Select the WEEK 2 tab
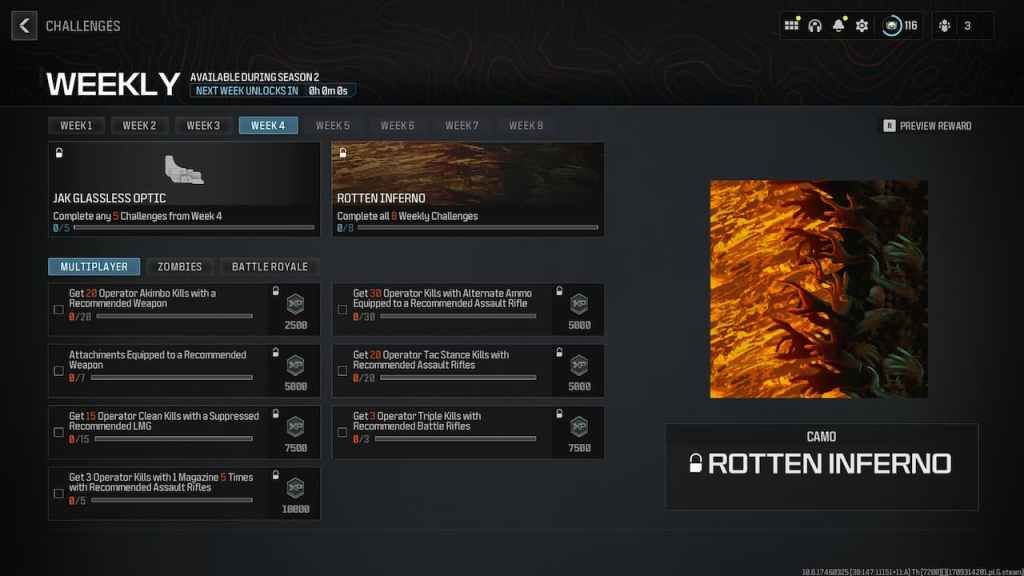Viewport: 1024px width, 576px height. click(x=139, y=125)
